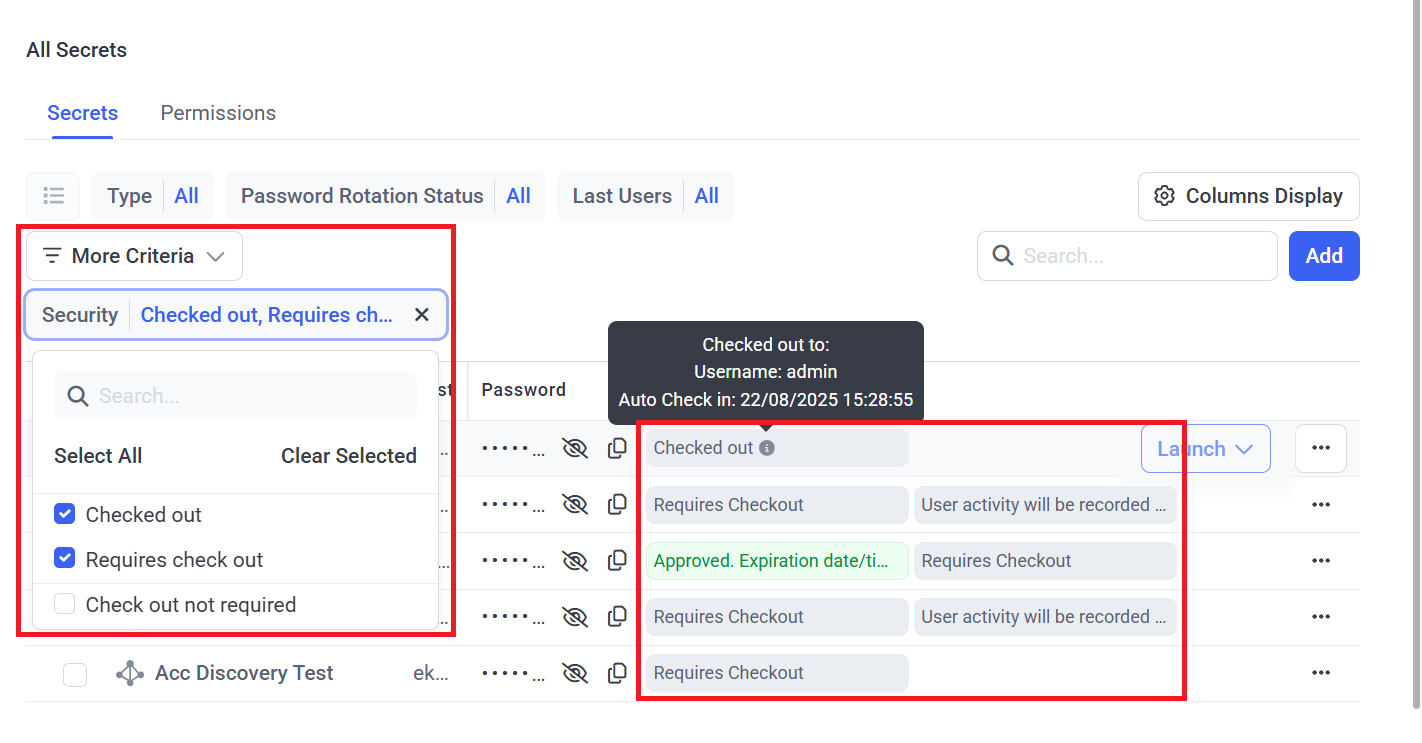
Task: Open three-dot menu beside the Launch button
Action: (x=1320, y=448)
